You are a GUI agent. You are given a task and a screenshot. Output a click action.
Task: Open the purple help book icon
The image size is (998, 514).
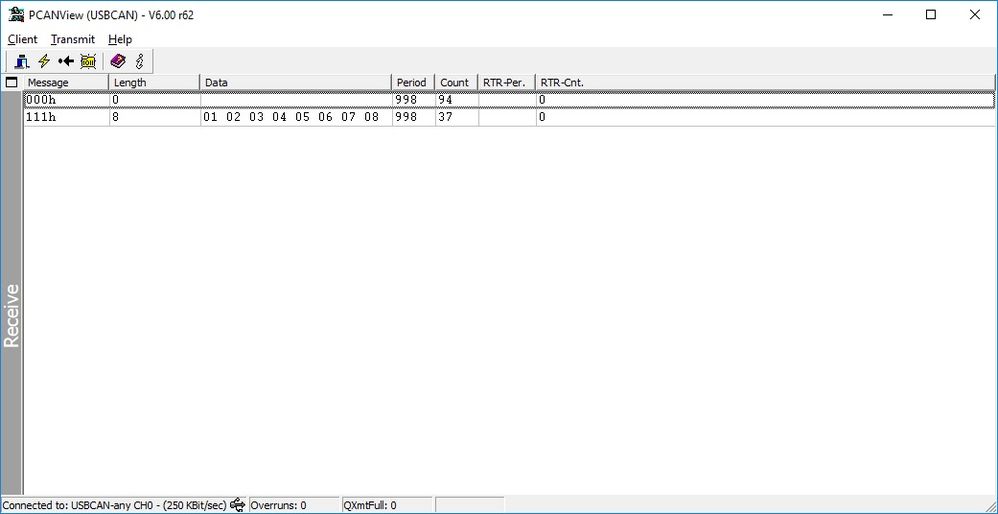[x=118, y=61]
